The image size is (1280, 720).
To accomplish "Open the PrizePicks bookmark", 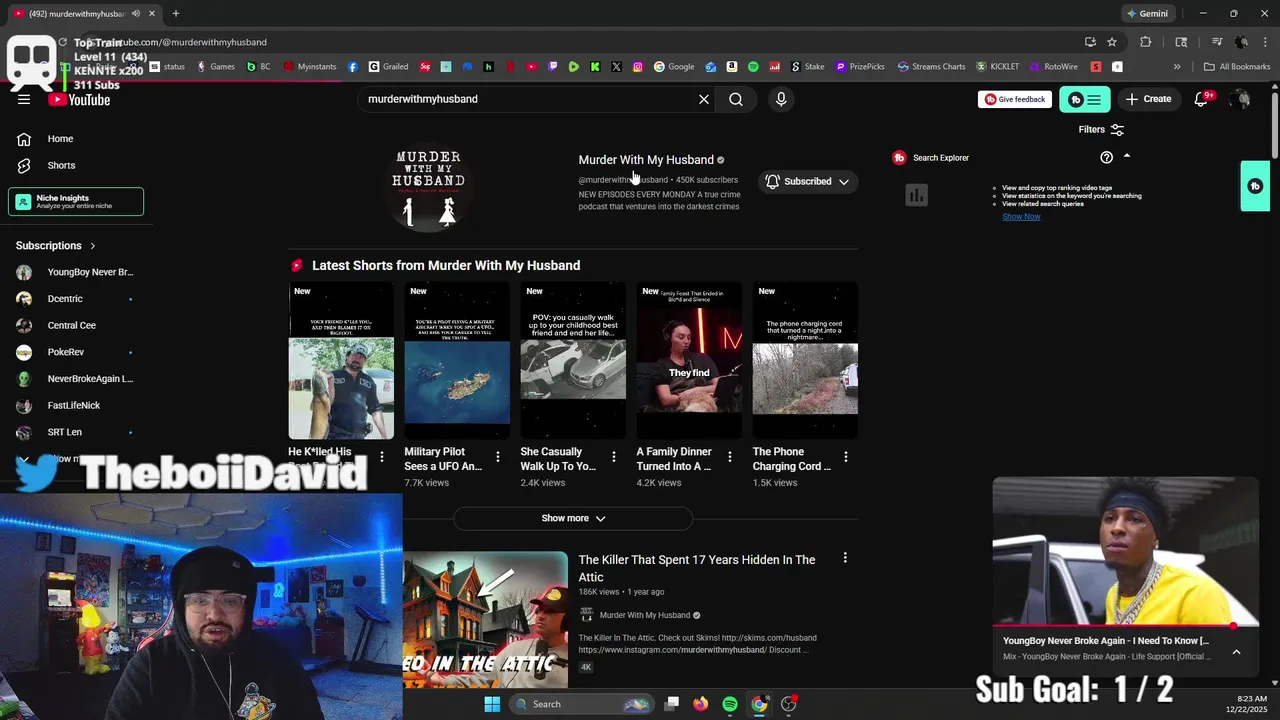I will 860,67.
